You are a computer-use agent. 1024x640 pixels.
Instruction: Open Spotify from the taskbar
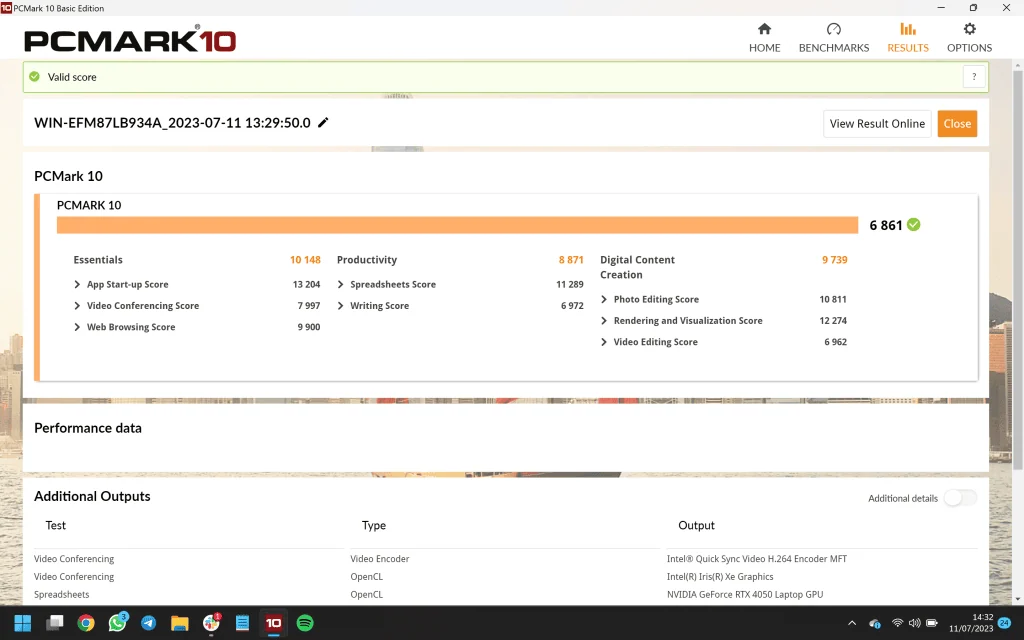pos(304,622)
